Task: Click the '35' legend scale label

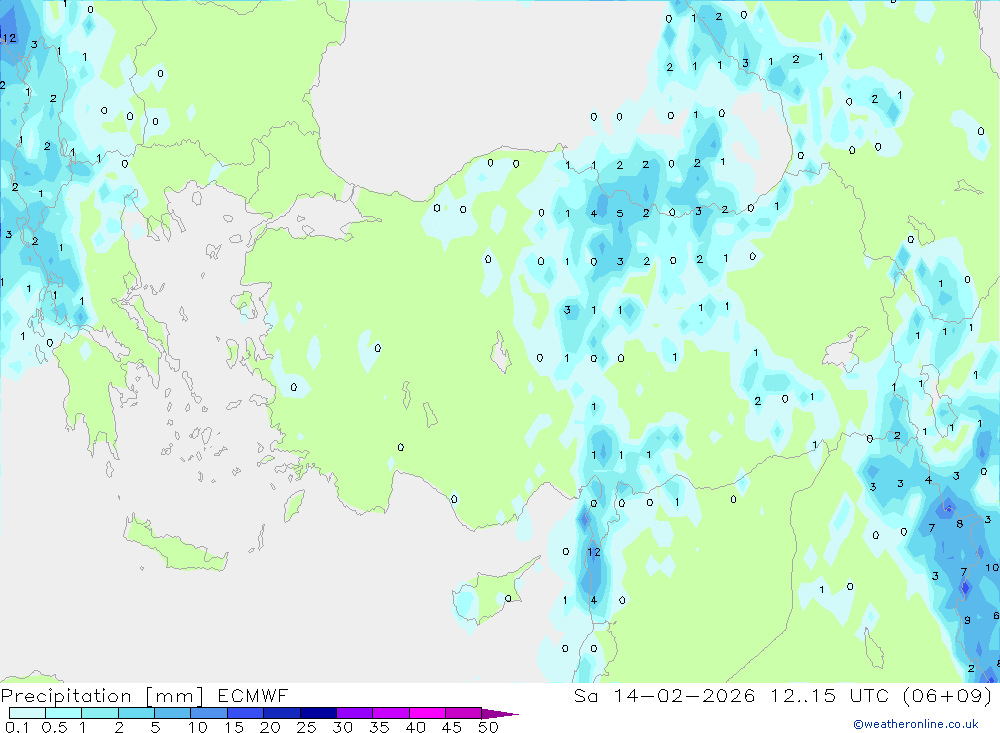Action: tap(379, 727)
